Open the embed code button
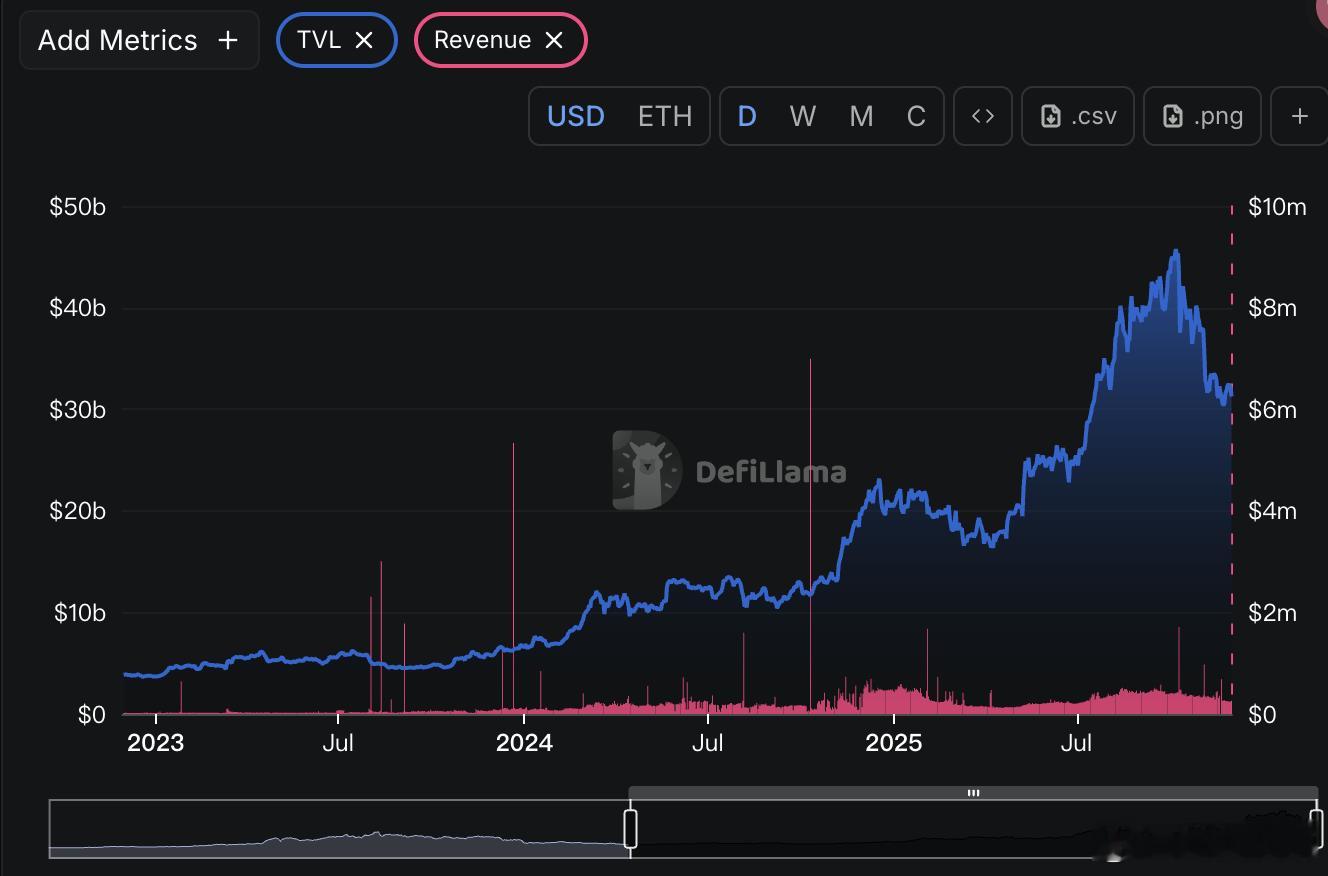This screenshot has height=876, width=1328. coord(983,116)
